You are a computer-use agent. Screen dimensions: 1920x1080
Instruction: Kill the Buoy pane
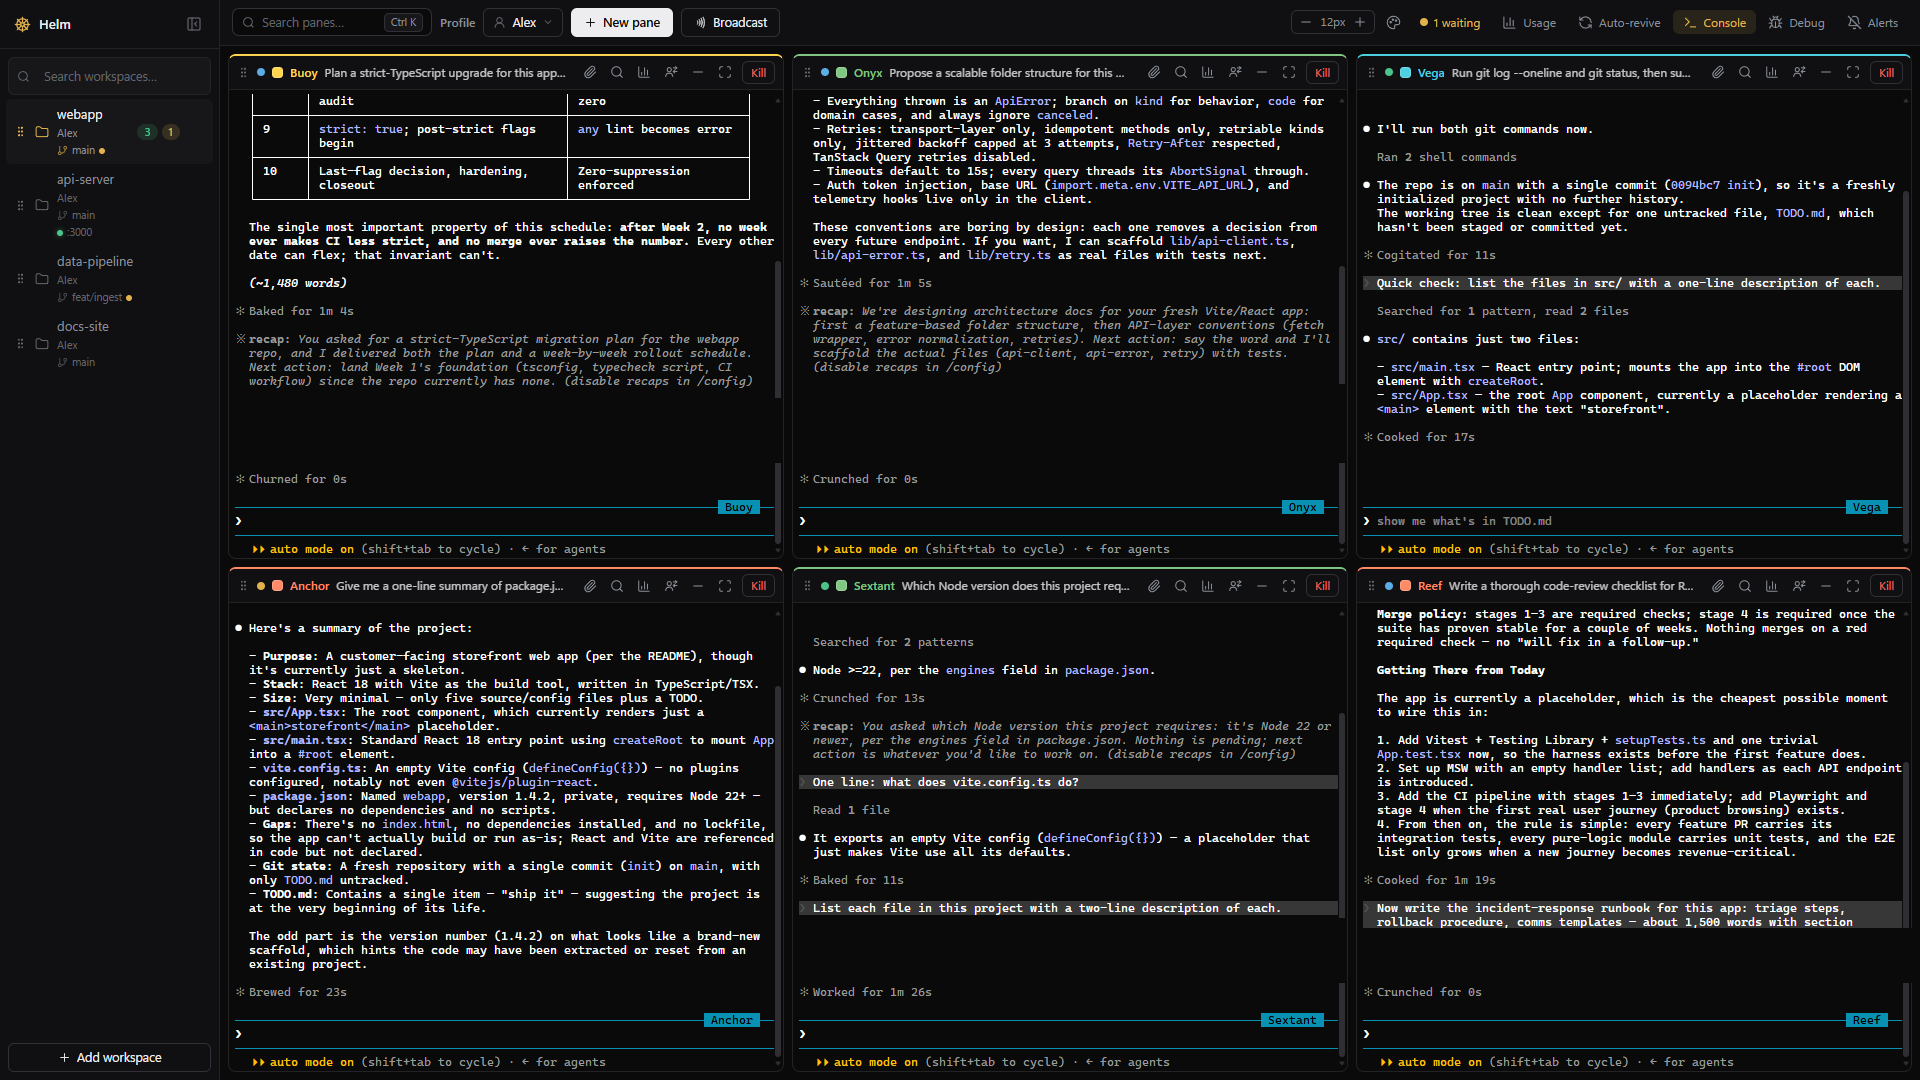coord(759,72)
